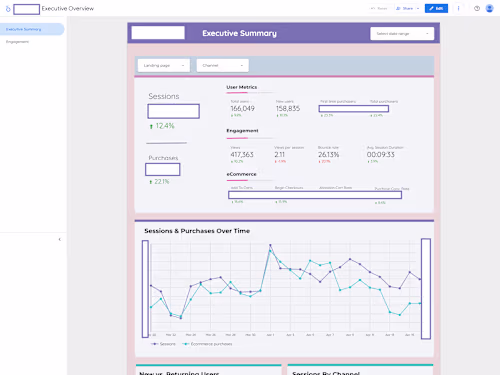500x375 pixels.
Task: Click the Total users value 166,049
Action: (x=242, y=108)
